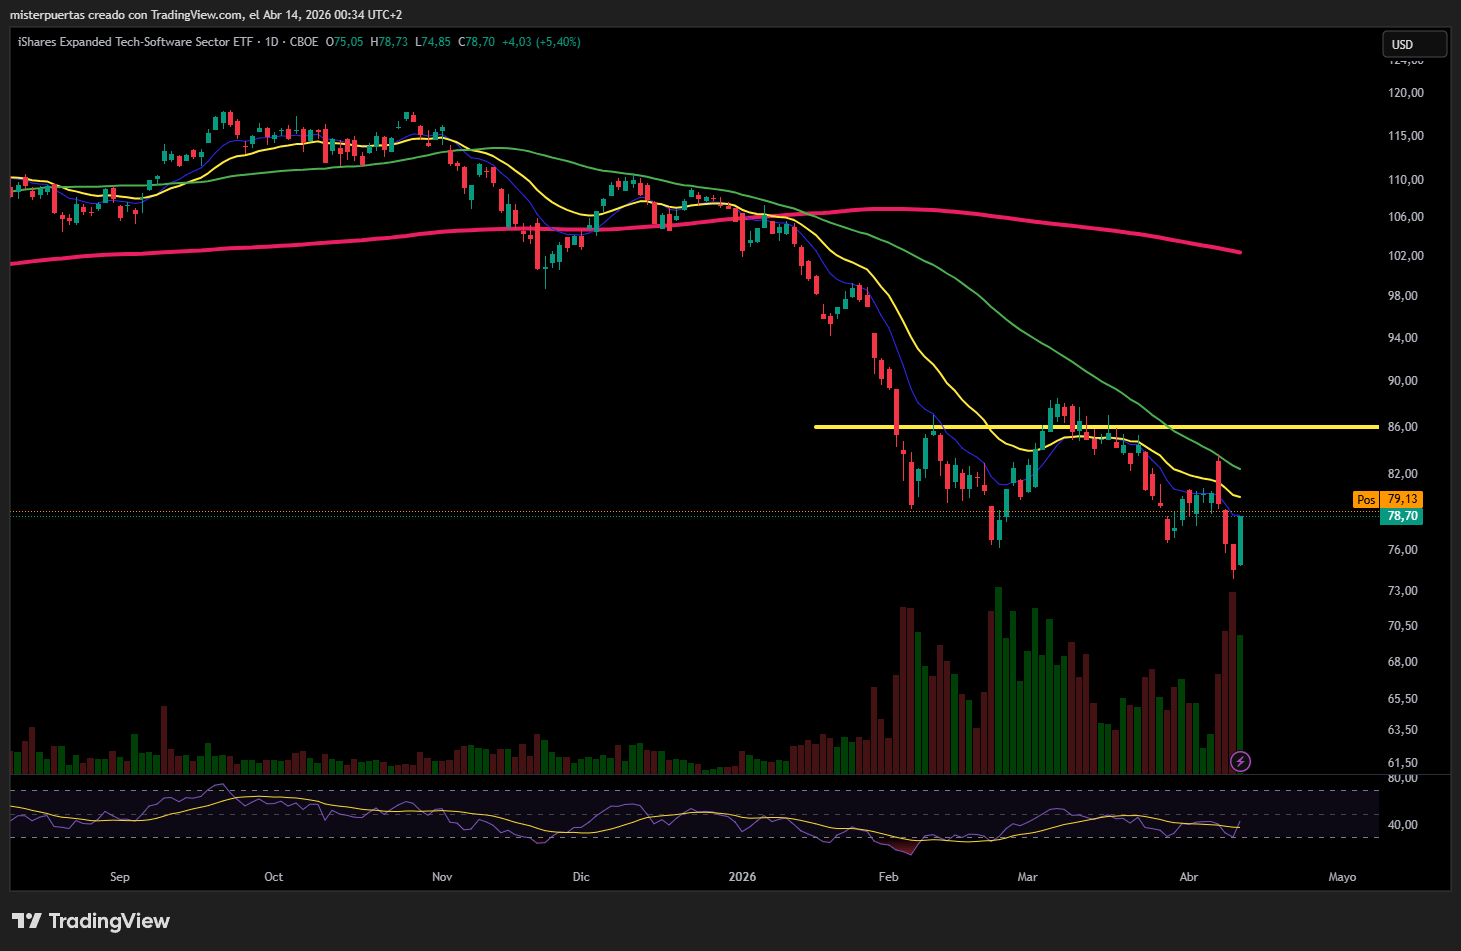Click the Sep label on time axis
1461x951 pixels.
120,877
